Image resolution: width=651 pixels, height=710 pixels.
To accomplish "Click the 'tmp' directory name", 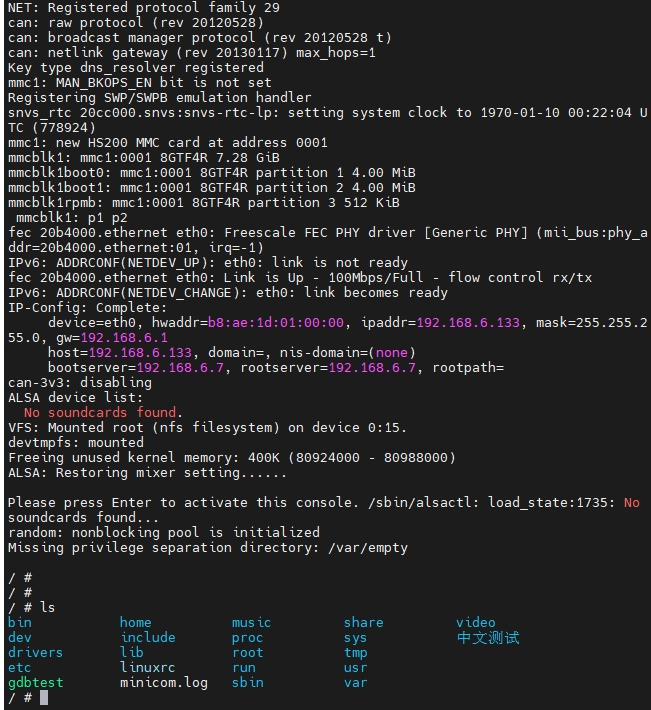I will click(355, 652).
